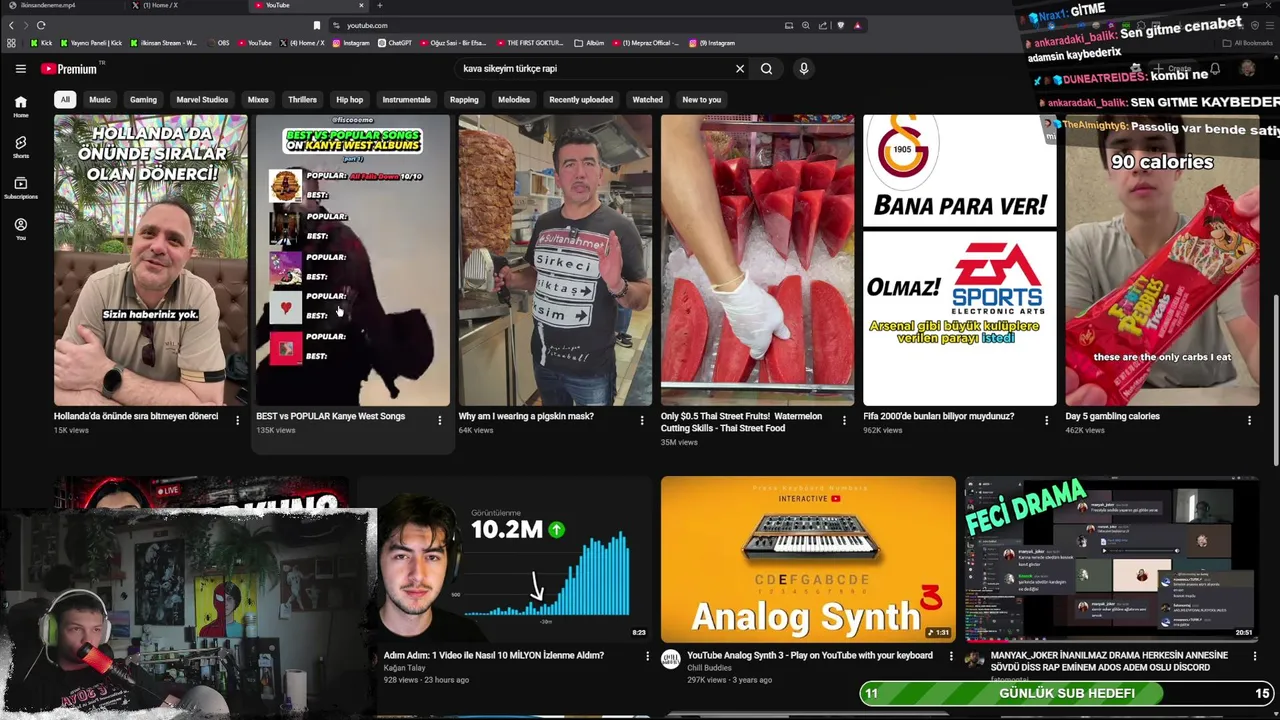Open the OBS bookmark

(217, 43)
